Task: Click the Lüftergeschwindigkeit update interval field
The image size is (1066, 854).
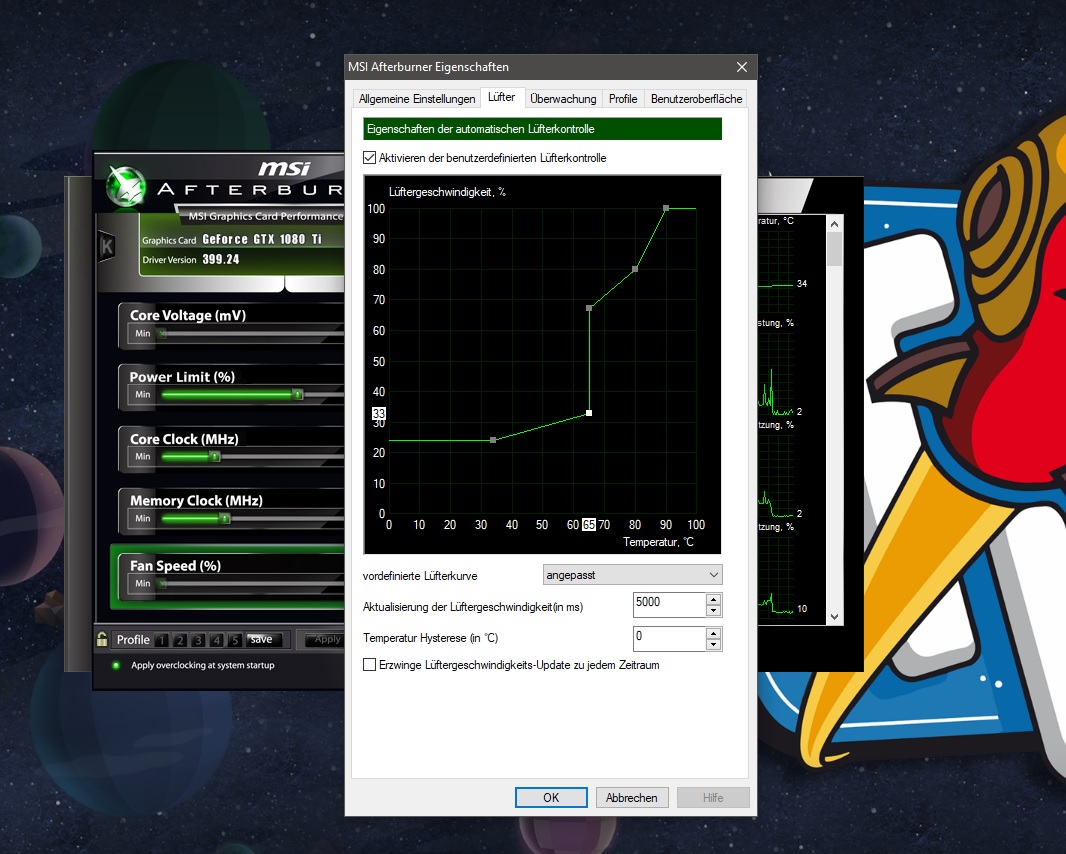Action: [x=669, y=605]
